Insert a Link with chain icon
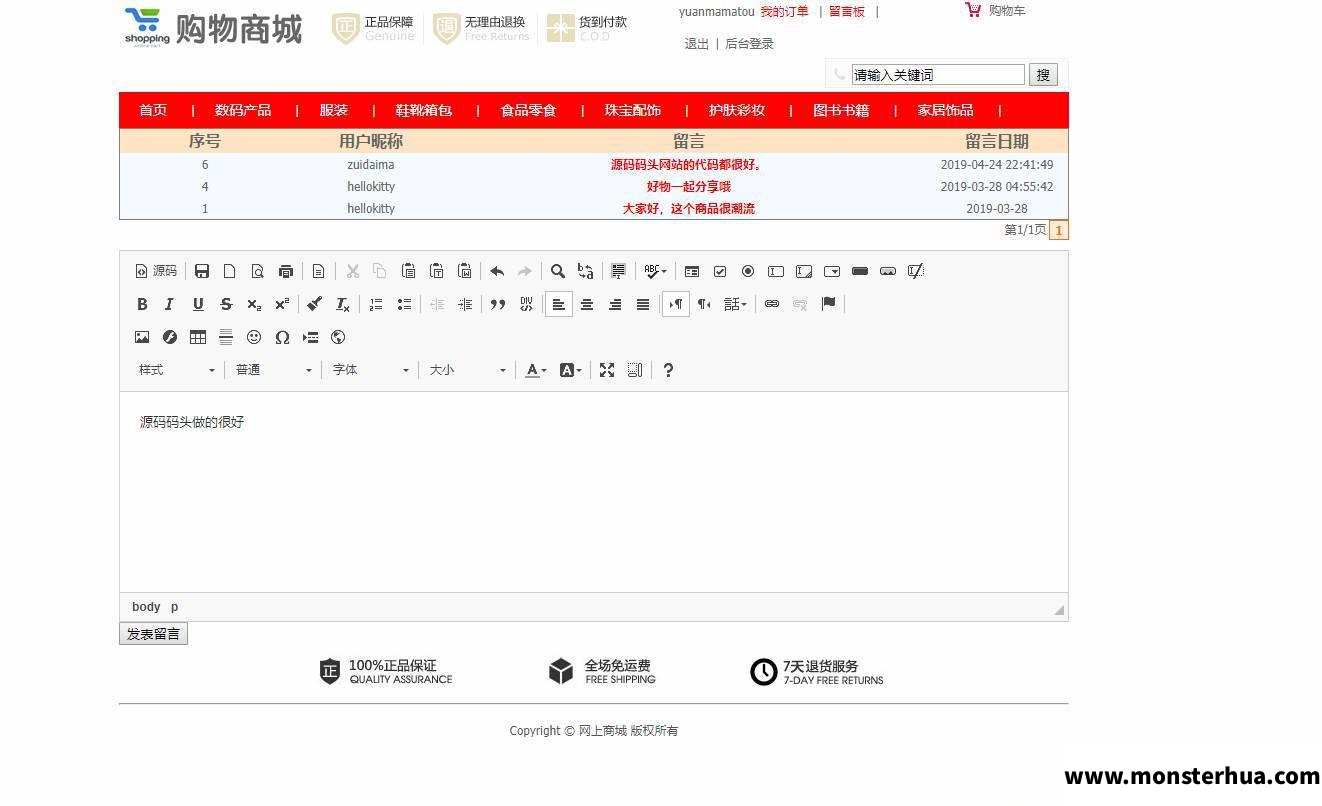Screen dimensions: 1322x806 (772, 304)
